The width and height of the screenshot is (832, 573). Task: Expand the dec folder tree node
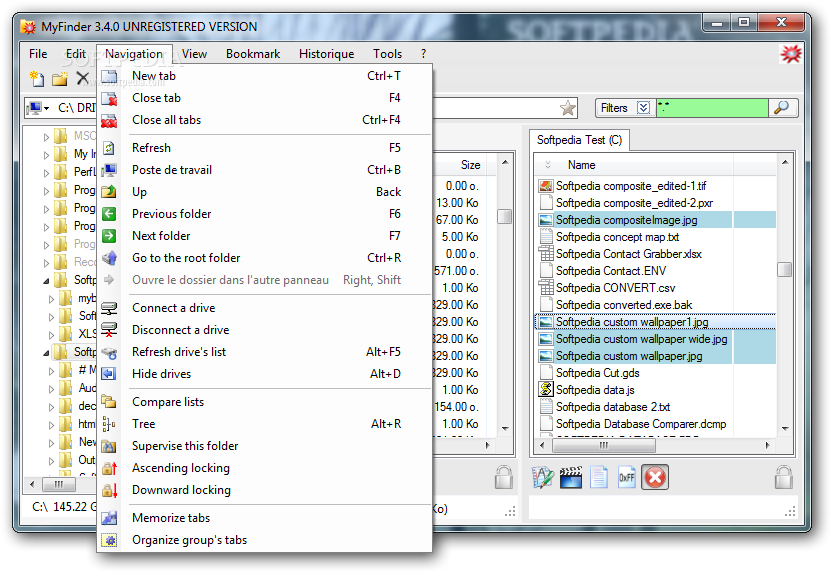pos(51,407)
